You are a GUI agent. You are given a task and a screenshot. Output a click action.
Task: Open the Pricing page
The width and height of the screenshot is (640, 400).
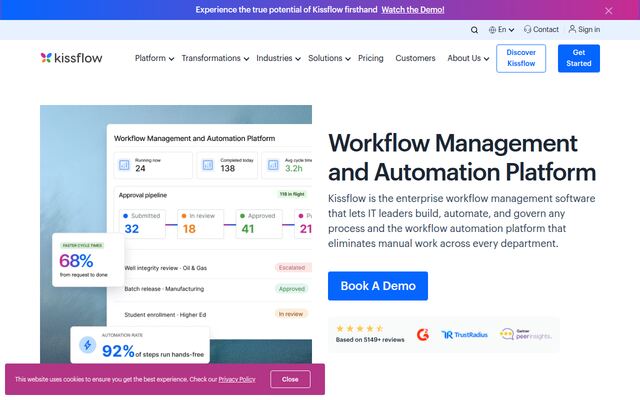pyautogui.click(x=371, y=58)
